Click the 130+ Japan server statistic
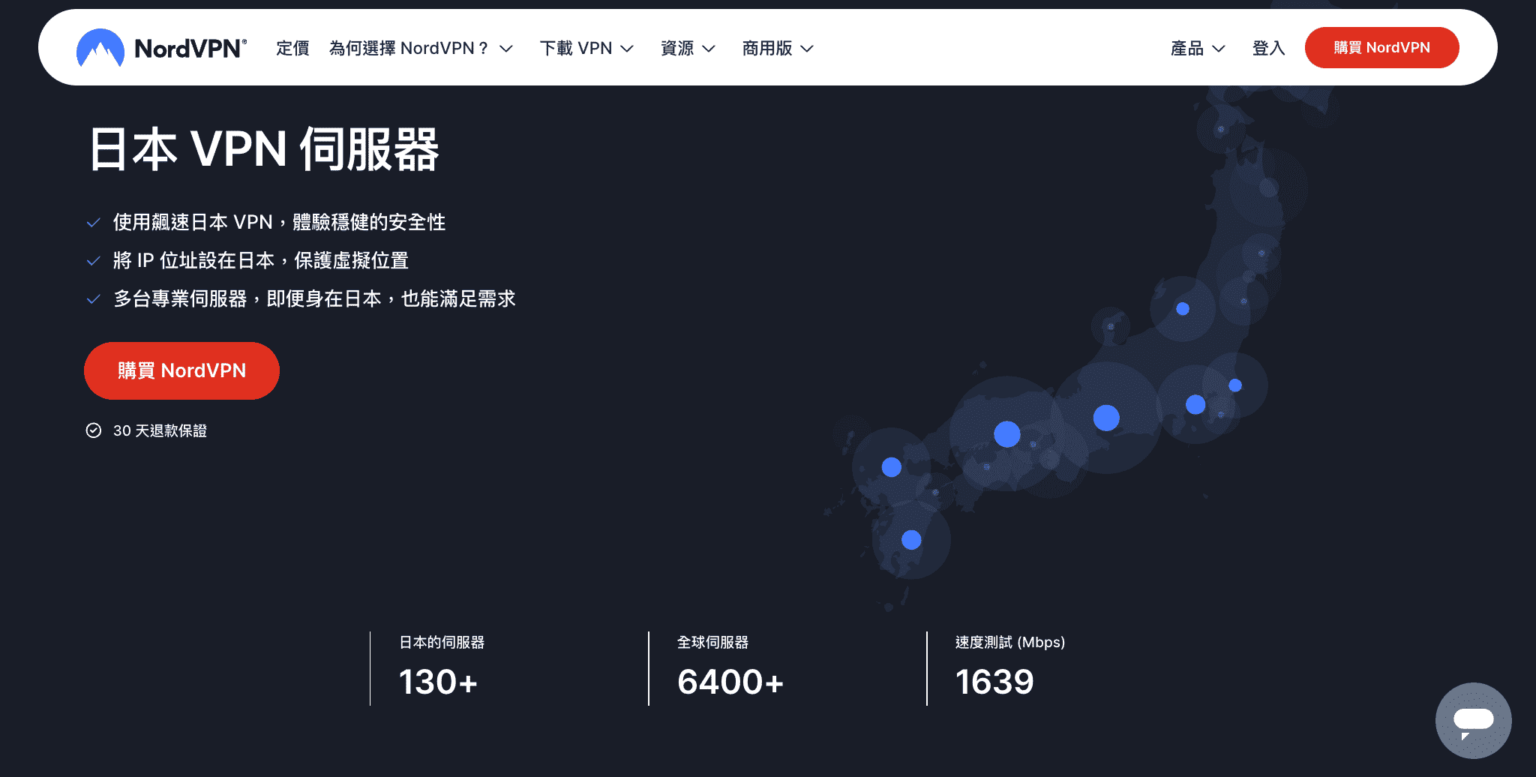Screen dimensions: 1536x777 [x=438, y=681]
